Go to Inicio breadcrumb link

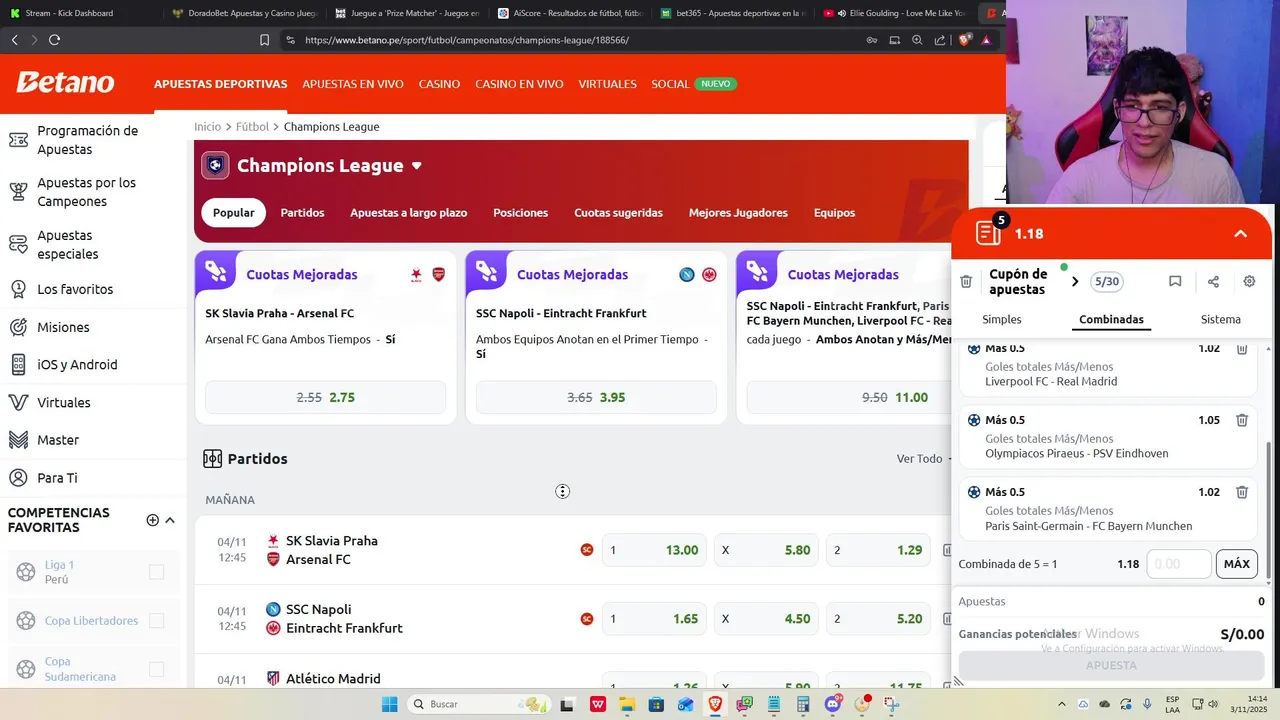207,127
